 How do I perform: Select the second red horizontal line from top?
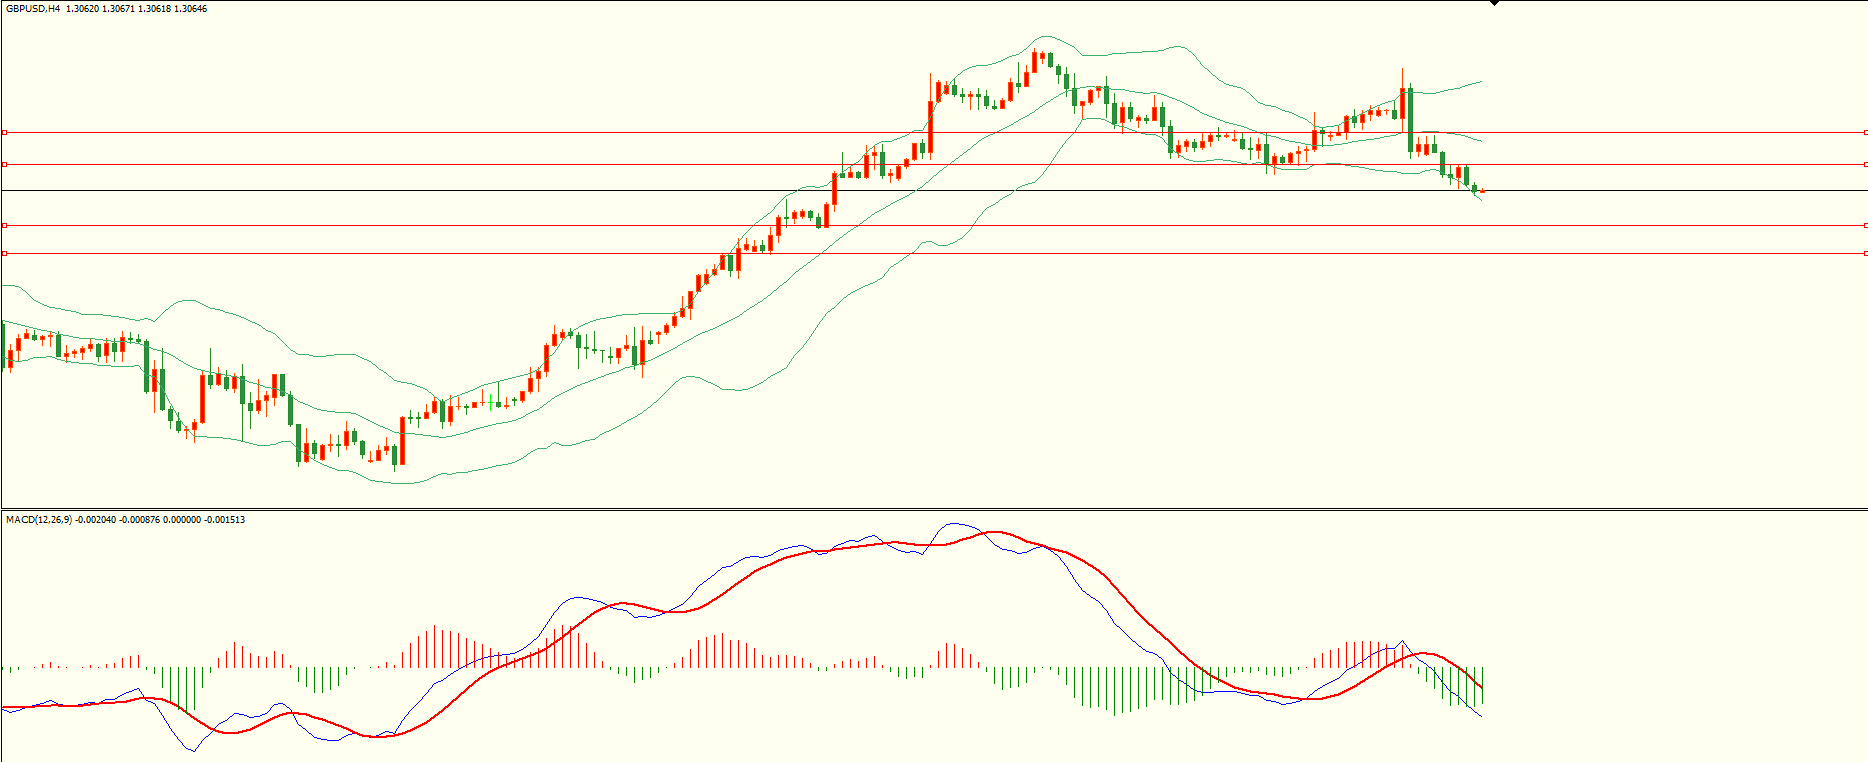[934, 164]
